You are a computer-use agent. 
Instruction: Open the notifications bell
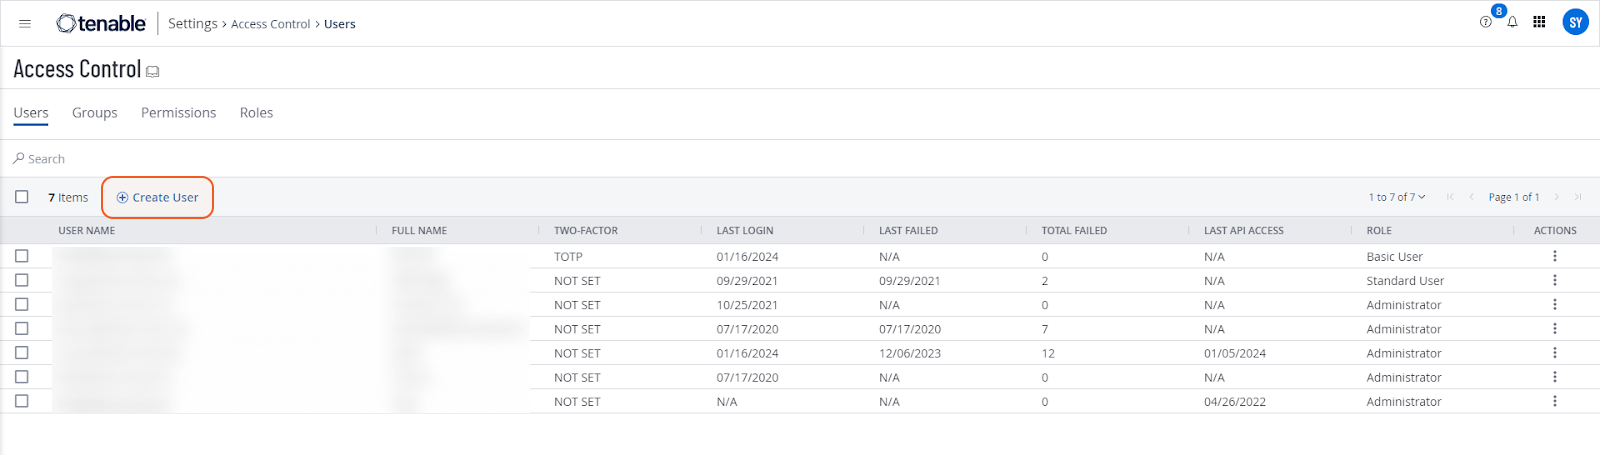1512,22
